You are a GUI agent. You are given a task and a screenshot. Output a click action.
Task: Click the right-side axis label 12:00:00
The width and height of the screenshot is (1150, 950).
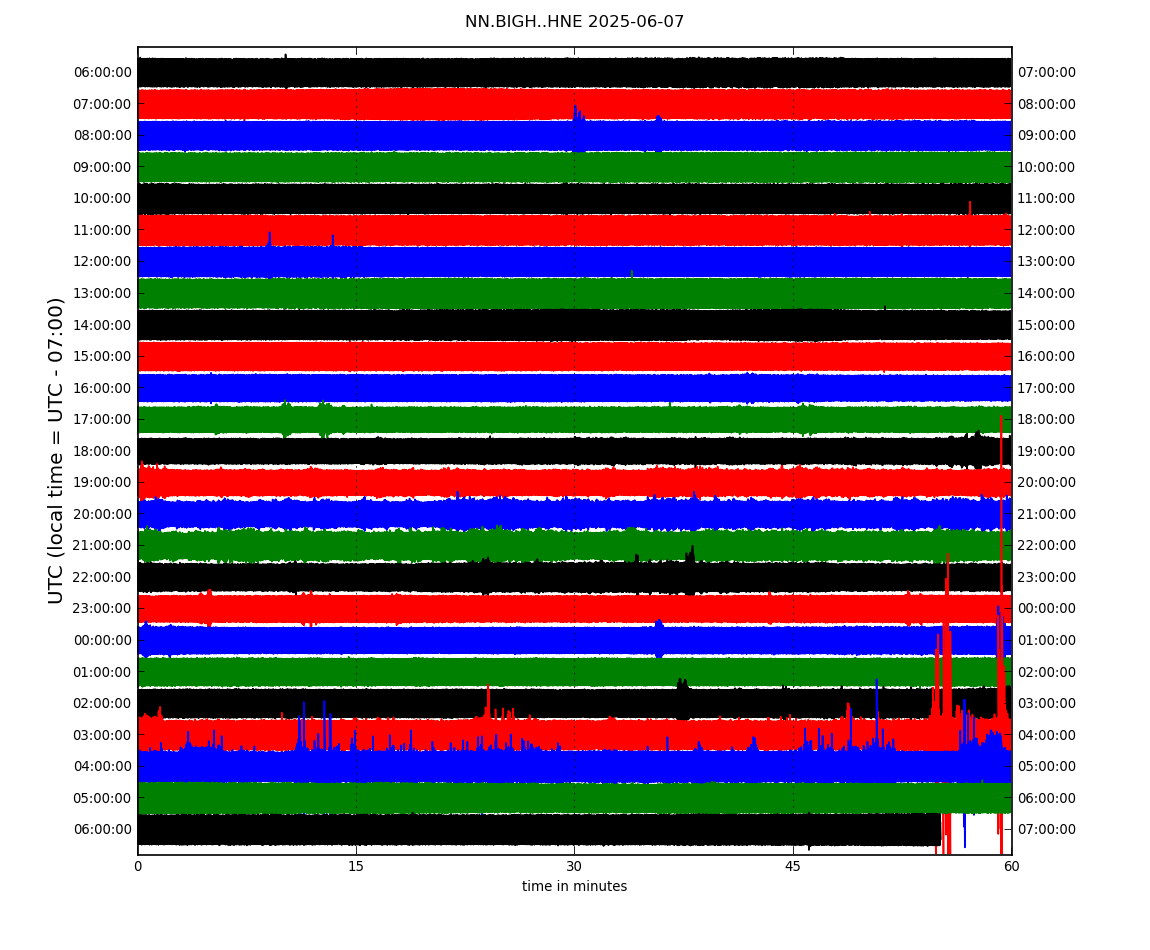pyautogui.click(x=1047, y=230)
